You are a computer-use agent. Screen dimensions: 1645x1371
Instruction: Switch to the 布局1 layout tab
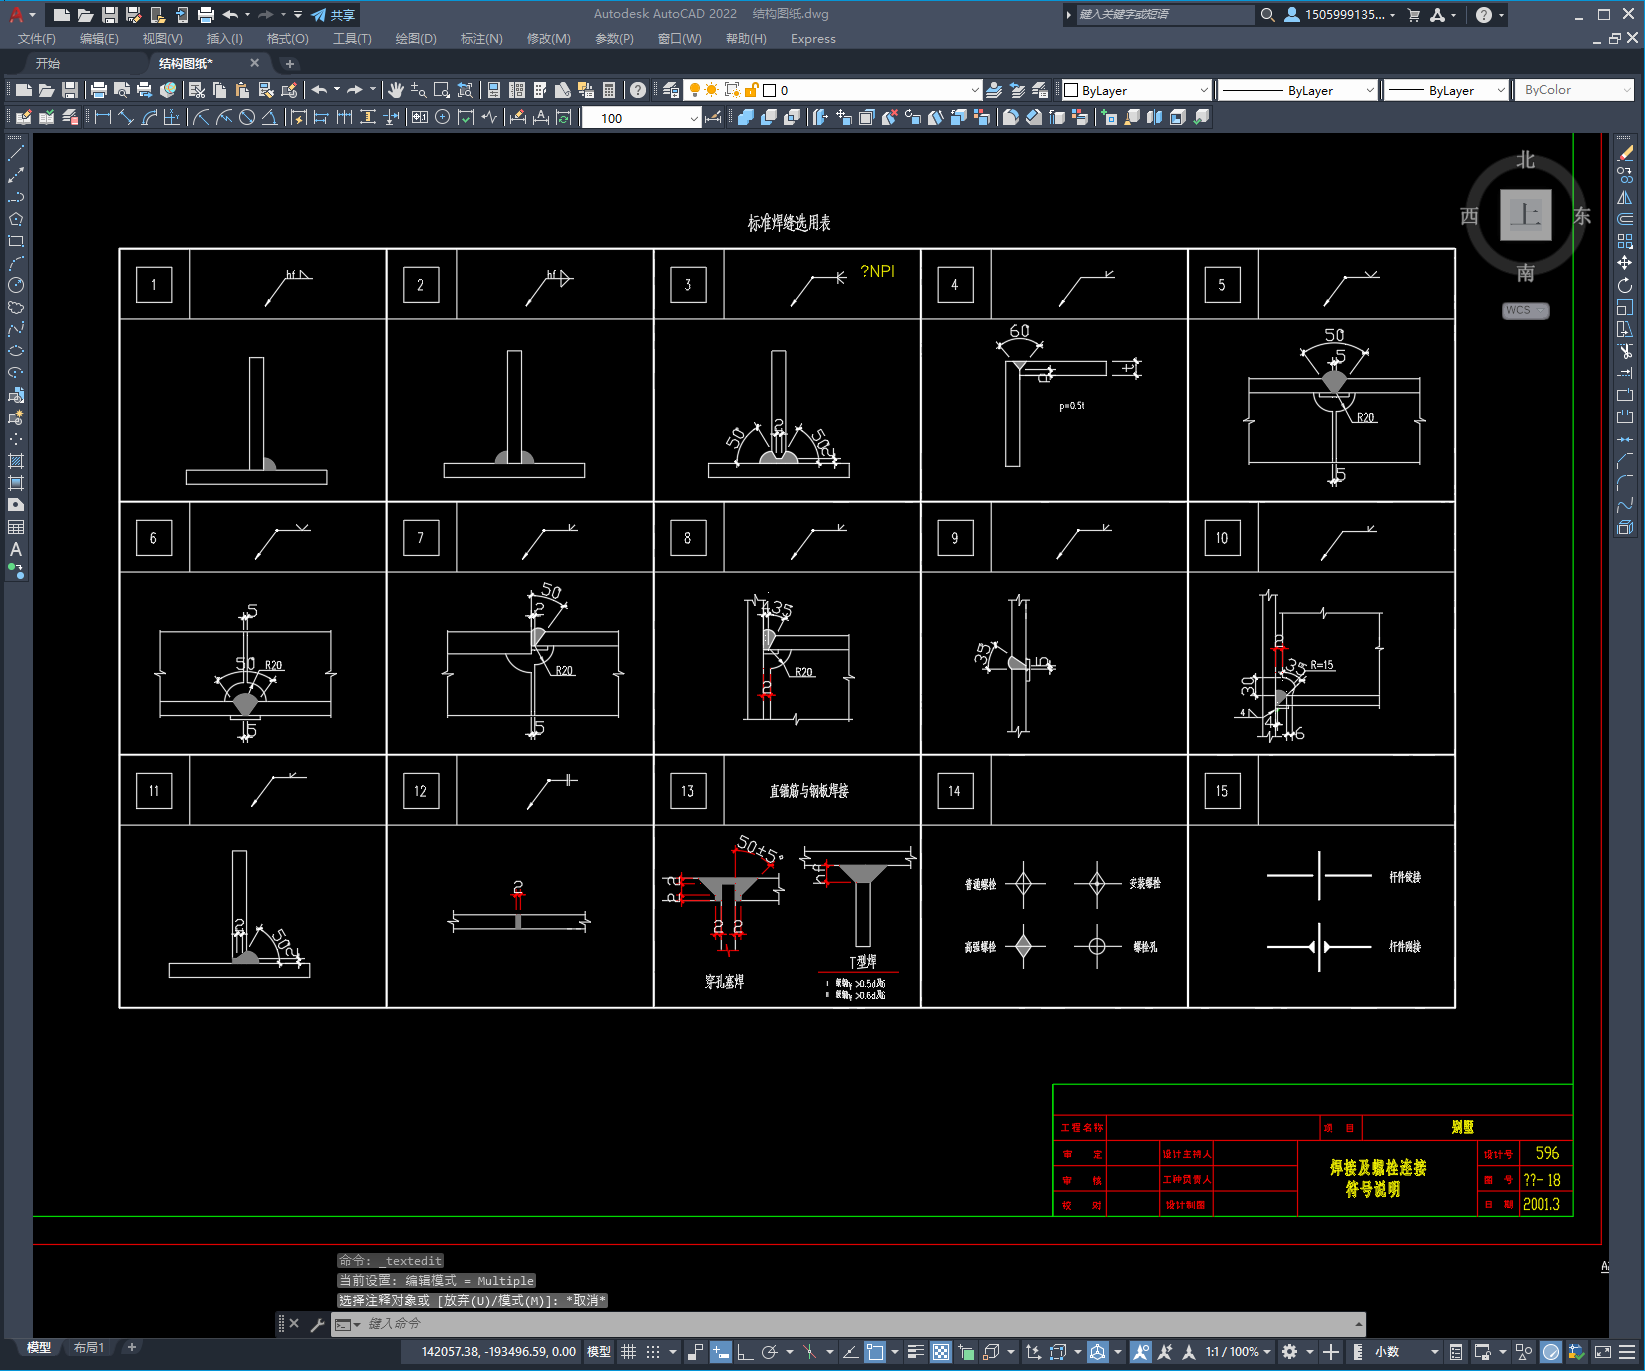click(x=89, y=1348)
